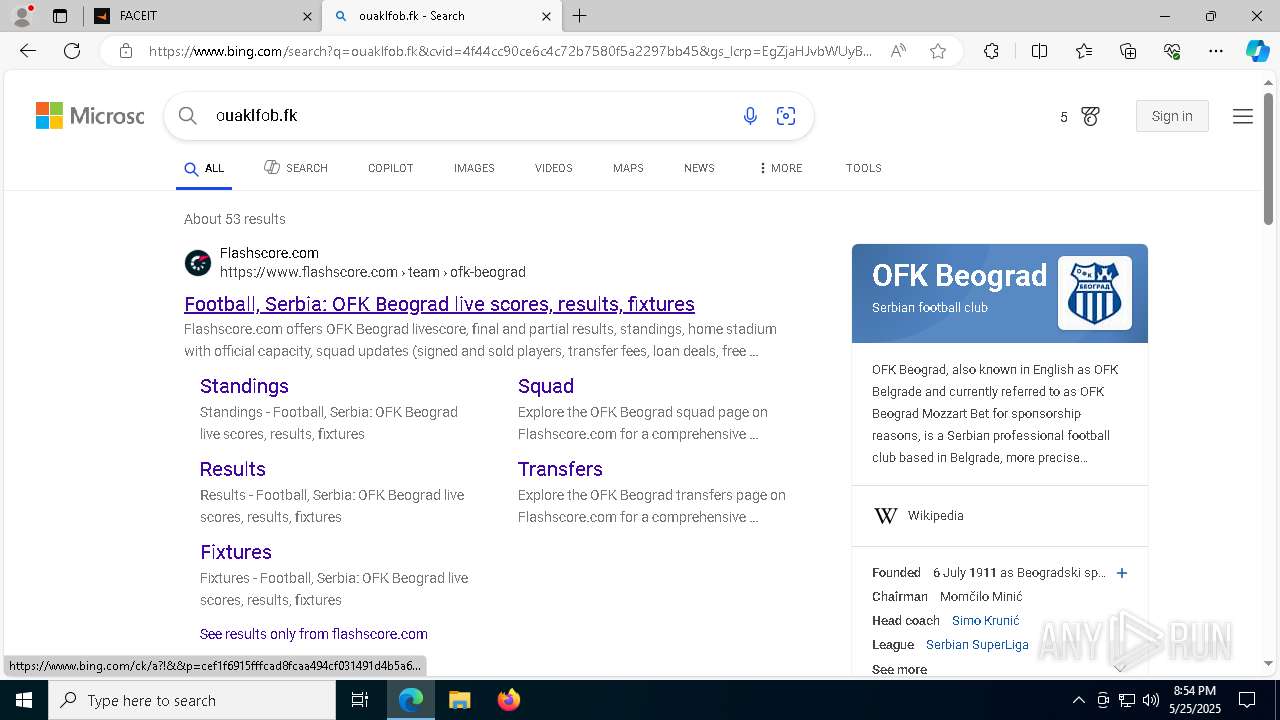Switch to NEWS results
The height and width of the screenshot is (720, 1280).
pyautogui.click(x=699, y=168)
